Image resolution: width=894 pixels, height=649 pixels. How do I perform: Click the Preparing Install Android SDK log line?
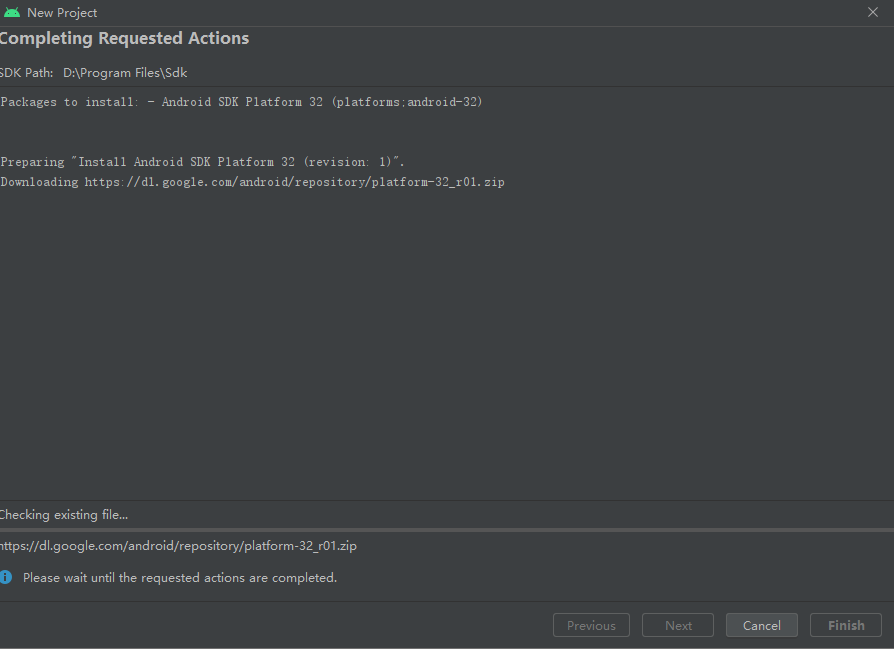click(202, 162)
